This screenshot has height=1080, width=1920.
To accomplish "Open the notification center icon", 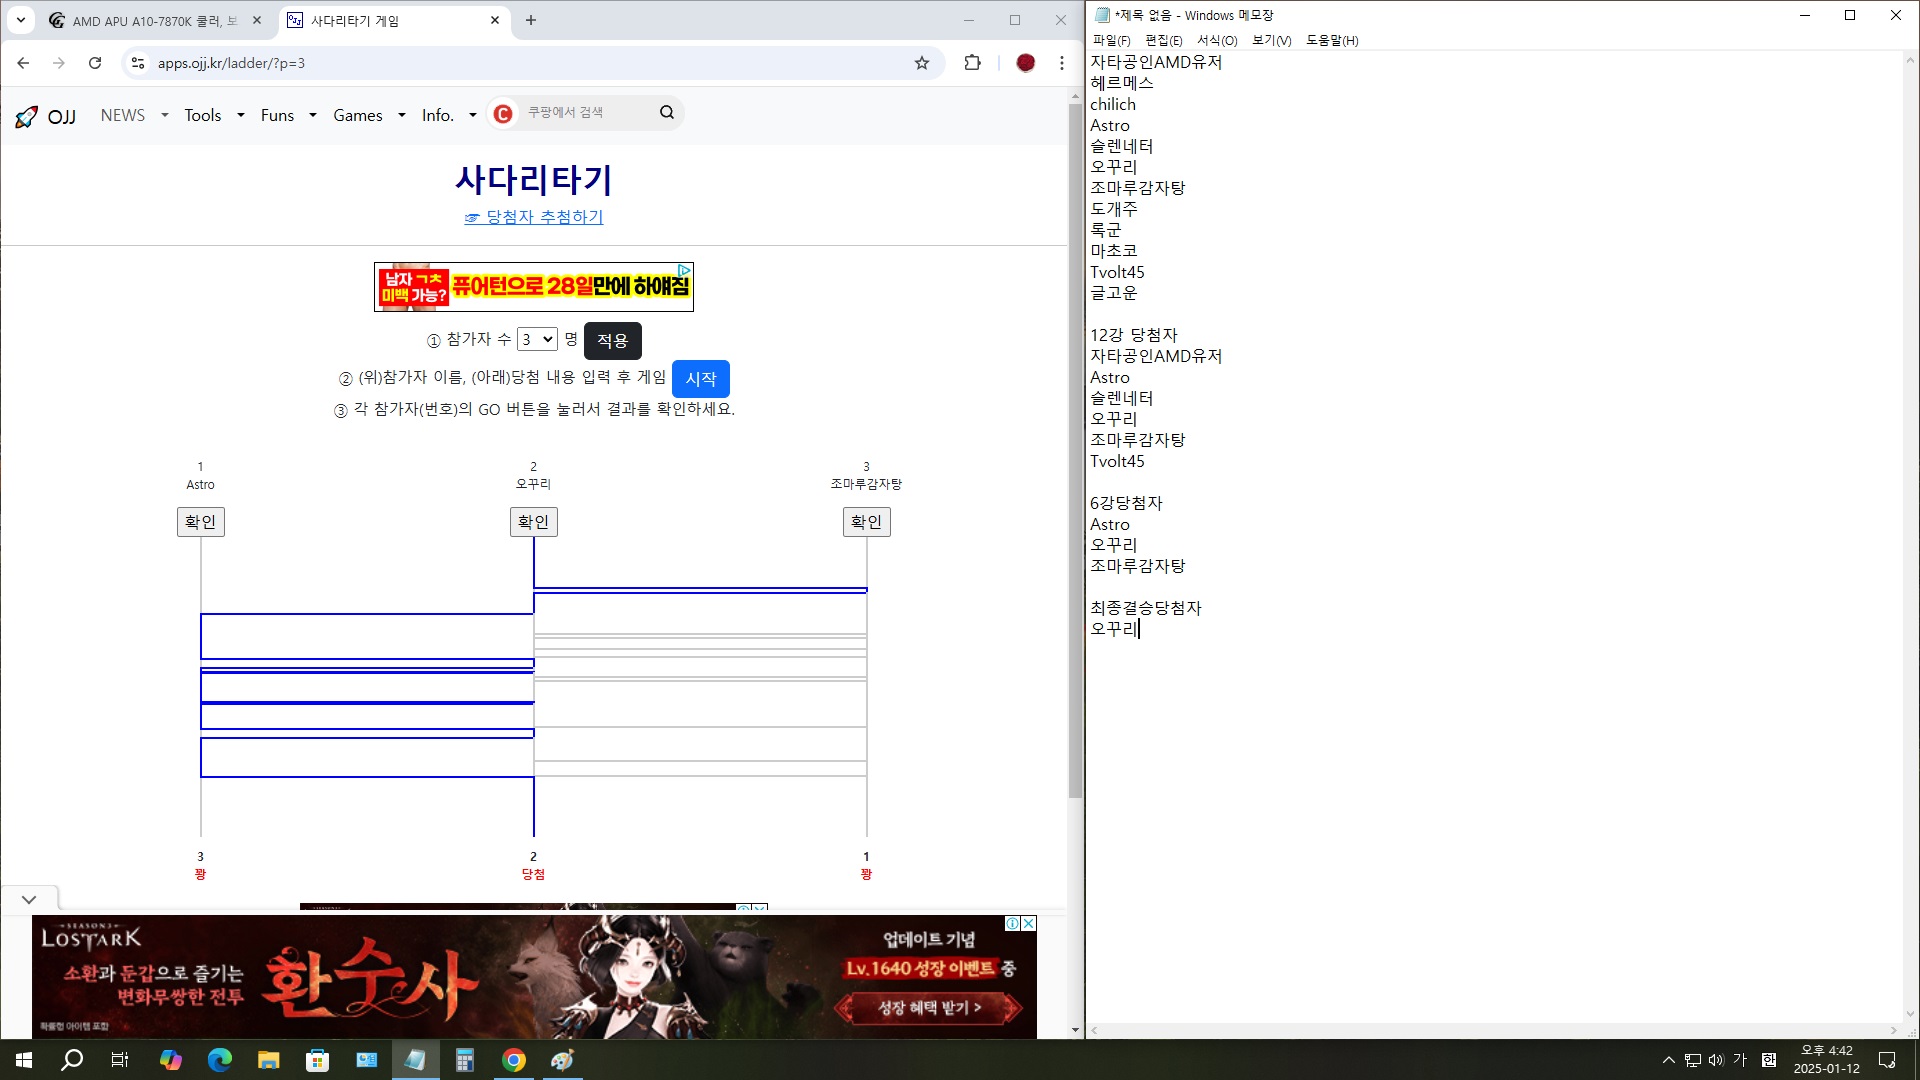I will coord(1887,1060).
